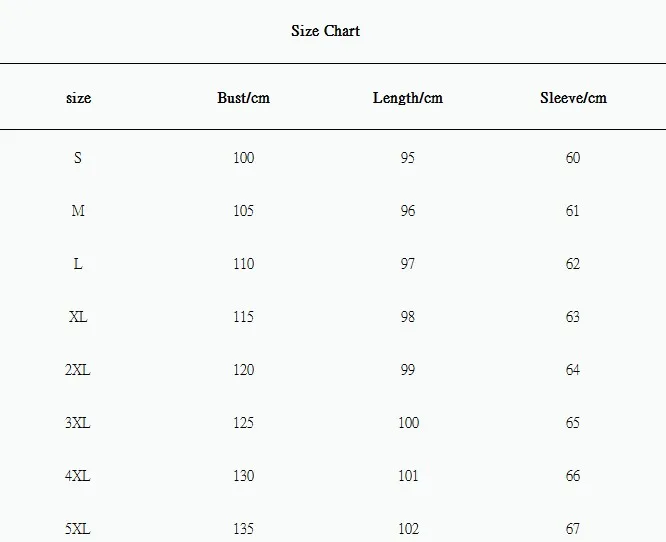Select the 5XL size row label
Image resolution: width=666 pixels, height=542 pixels.
coord(78,529)
